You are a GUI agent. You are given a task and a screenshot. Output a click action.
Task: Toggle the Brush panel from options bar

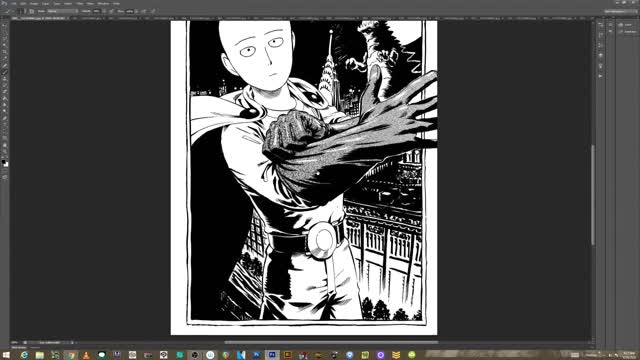tap(31, 11)
